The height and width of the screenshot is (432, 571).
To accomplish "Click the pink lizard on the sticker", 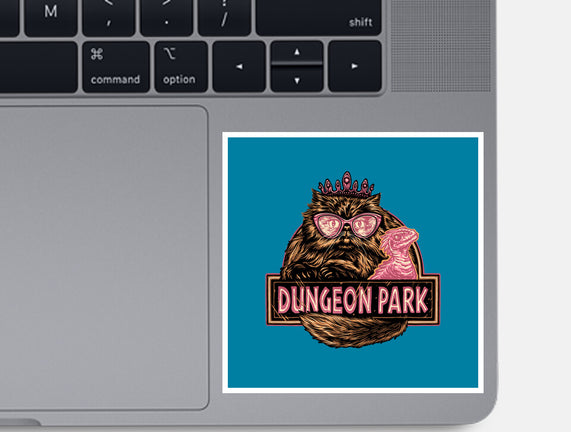I will (x=395, y=254).
